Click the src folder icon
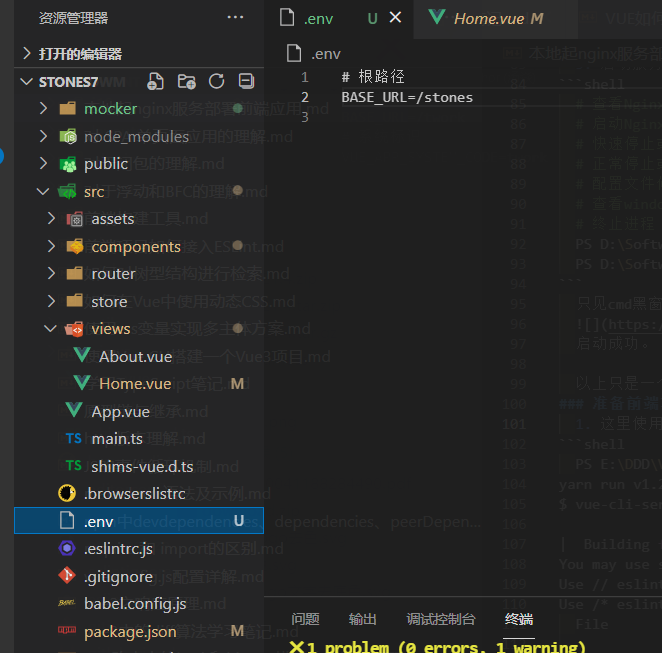The height and width of the screenshot is (653, 662). coord(67,191)
